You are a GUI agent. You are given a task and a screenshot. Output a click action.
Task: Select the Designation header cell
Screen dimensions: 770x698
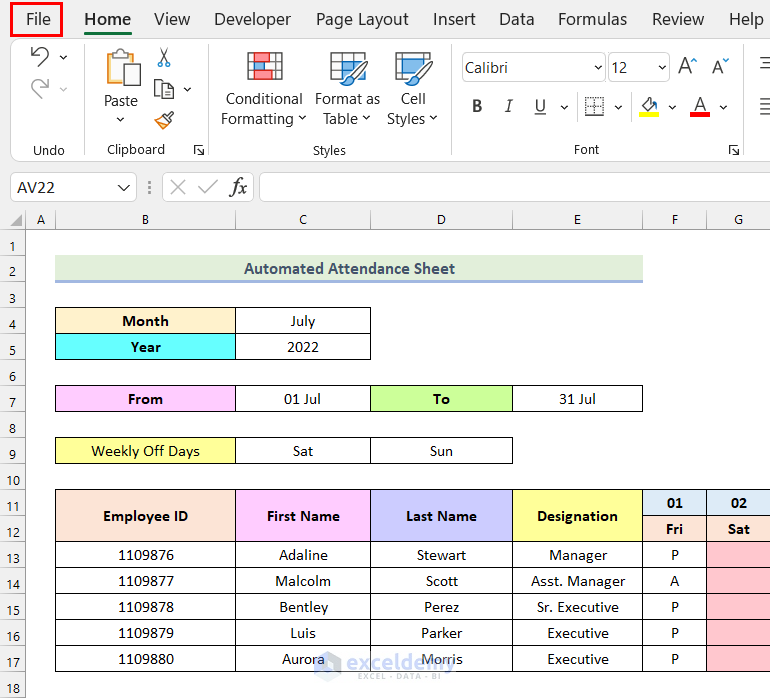[577, 516]
